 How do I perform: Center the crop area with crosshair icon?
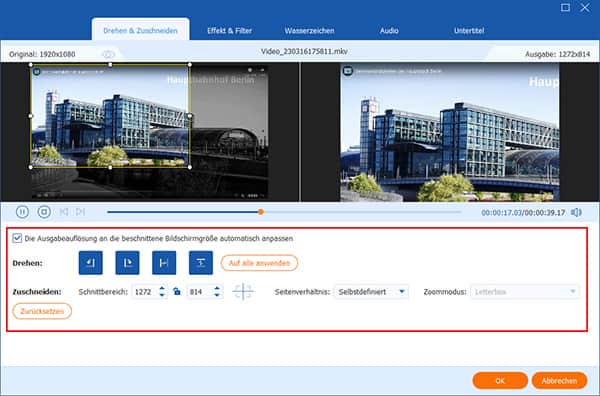click(243, 292)
